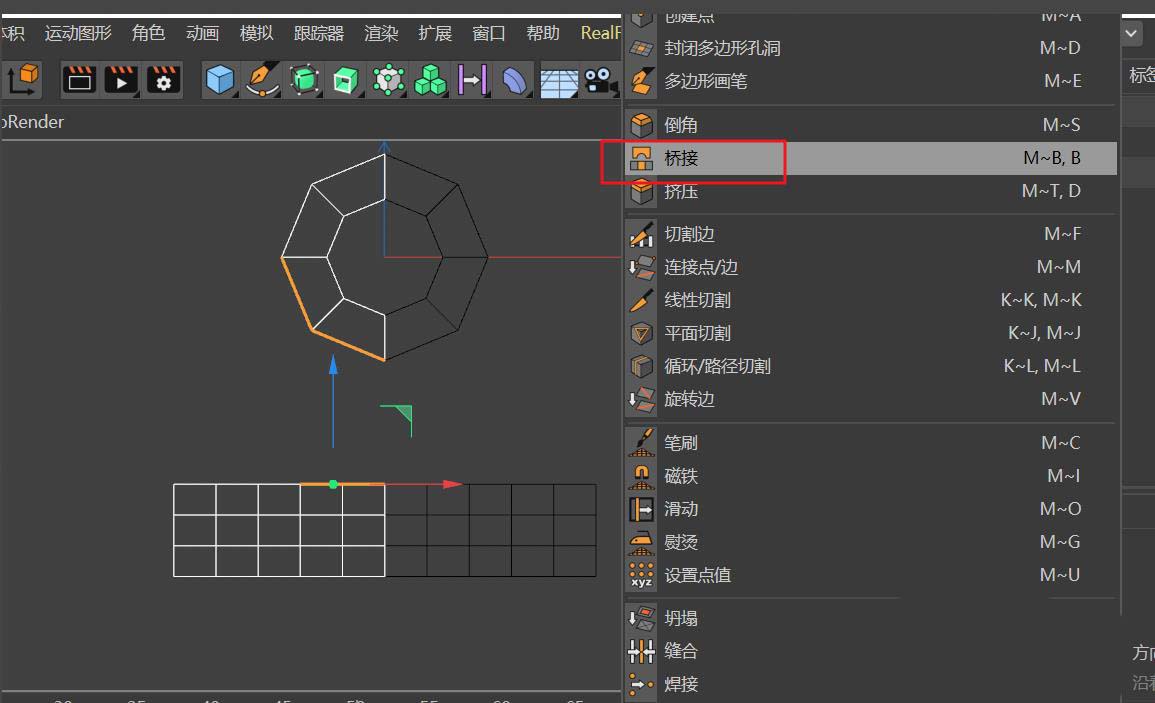The width and height of the screenshot is (1155, 703).
Task: Select the blue Cube primitive icon
Action: 219,80
